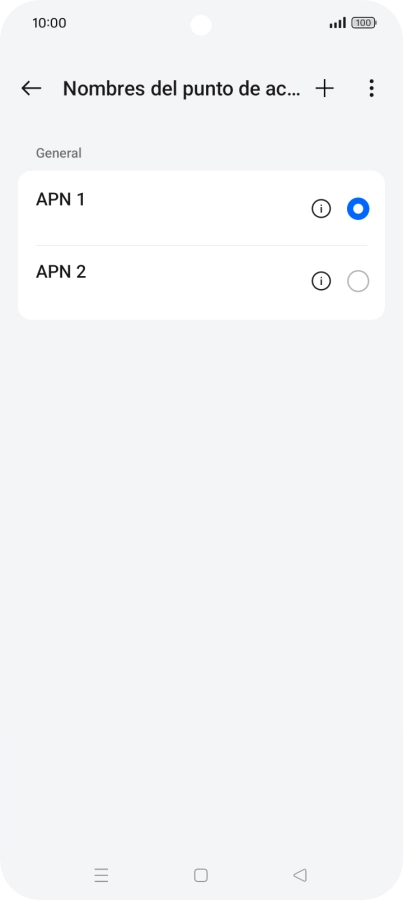The image size is (403, 900).
Task: Tap the page title Nombres del punto de acceso
Action: pyautogui.click(x=181, y=88)
